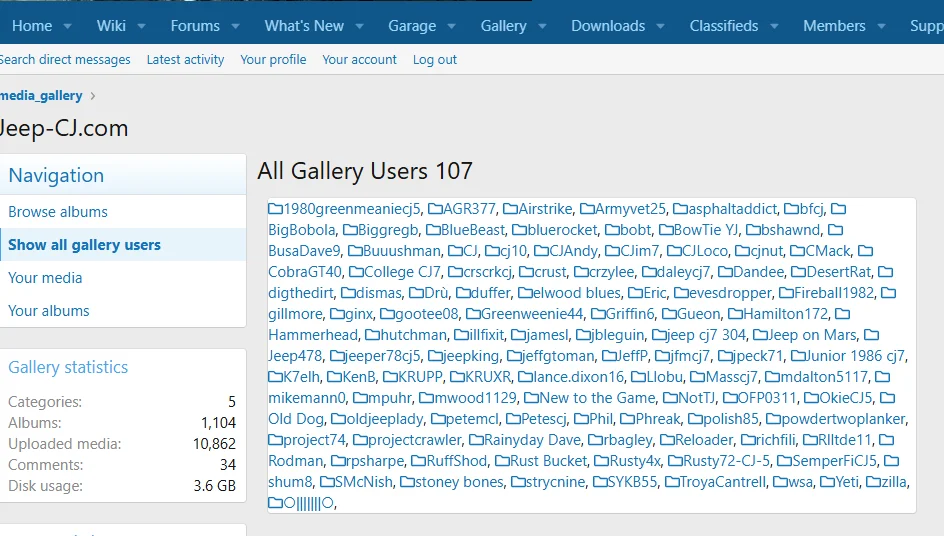Click the folder icon beside oldjeeplady
The height and width of the screenshot is (536, 944).
coord(338,420)
